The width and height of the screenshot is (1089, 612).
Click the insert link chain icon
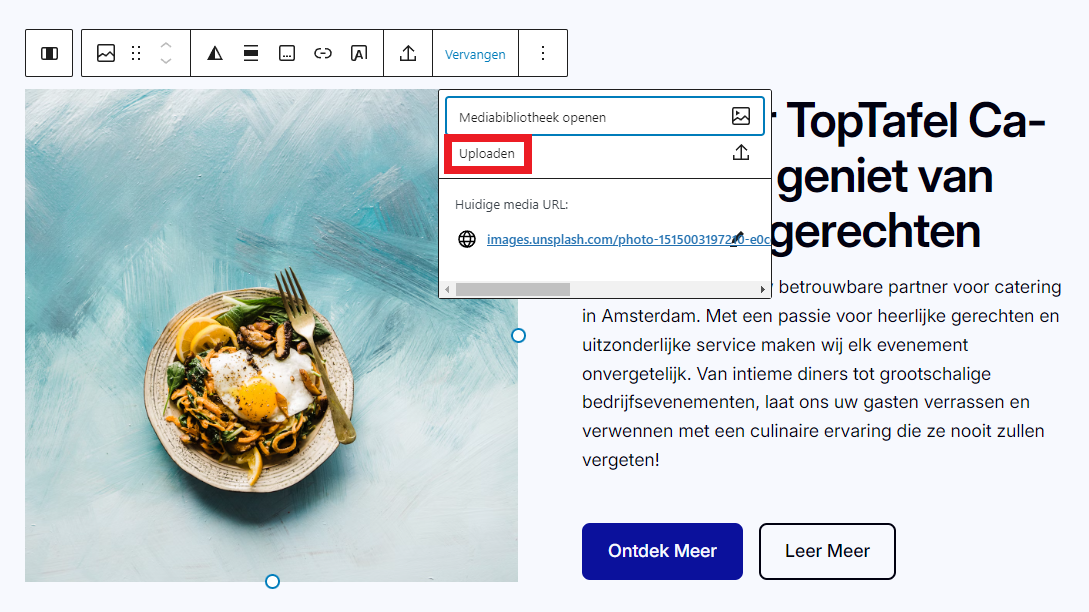323,53
